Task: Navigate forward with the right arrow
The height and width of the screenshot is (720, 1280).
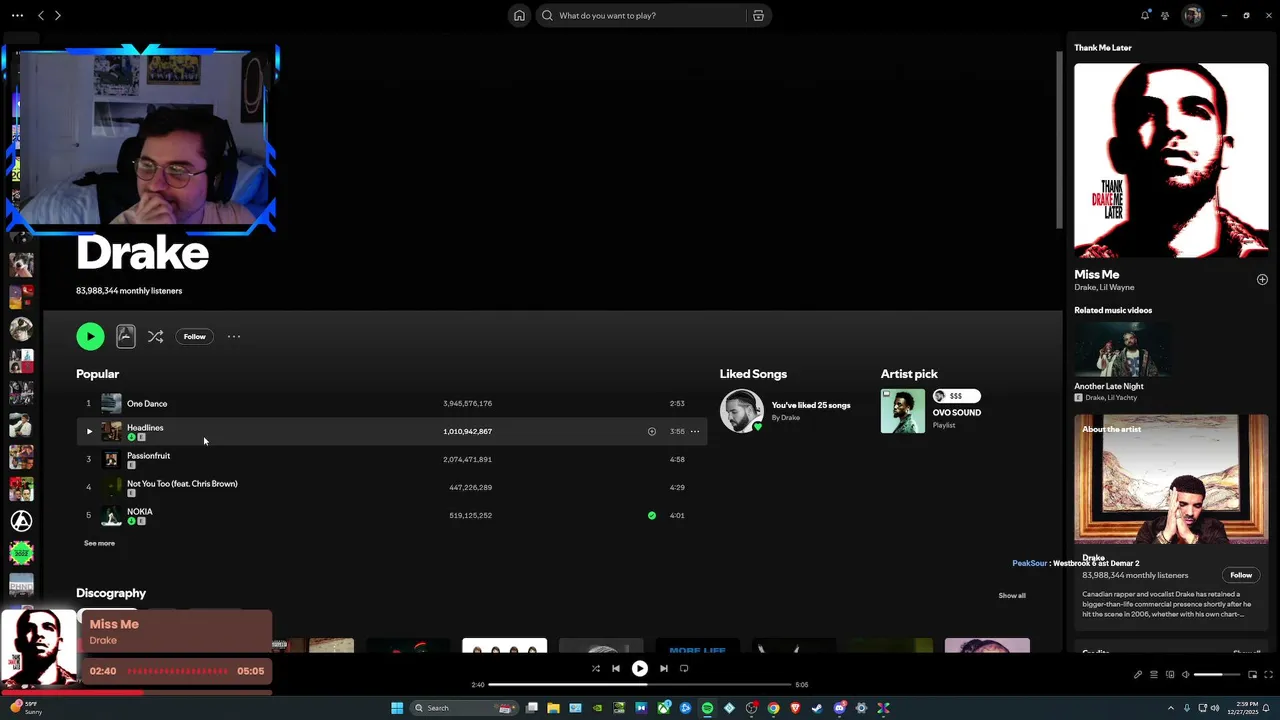Action: point(57,15)
